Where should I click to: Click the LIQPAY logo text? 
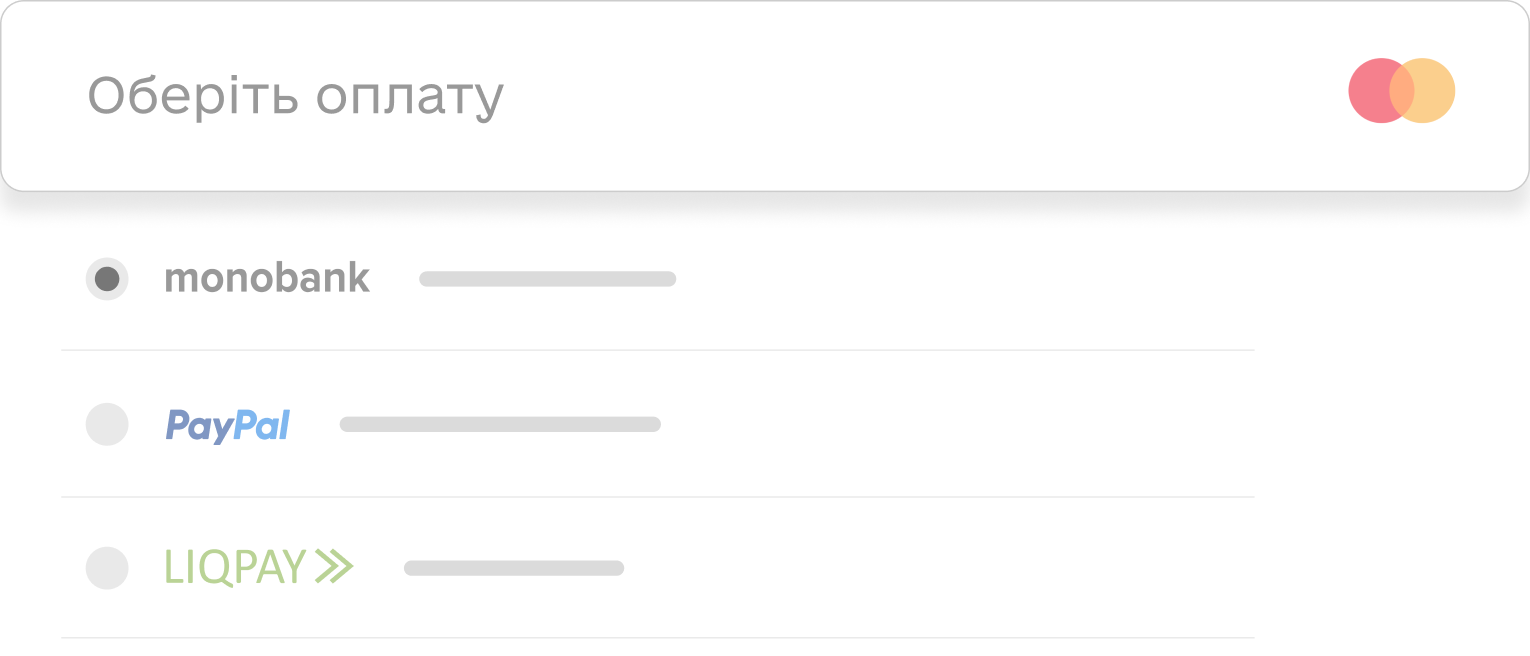235,567
